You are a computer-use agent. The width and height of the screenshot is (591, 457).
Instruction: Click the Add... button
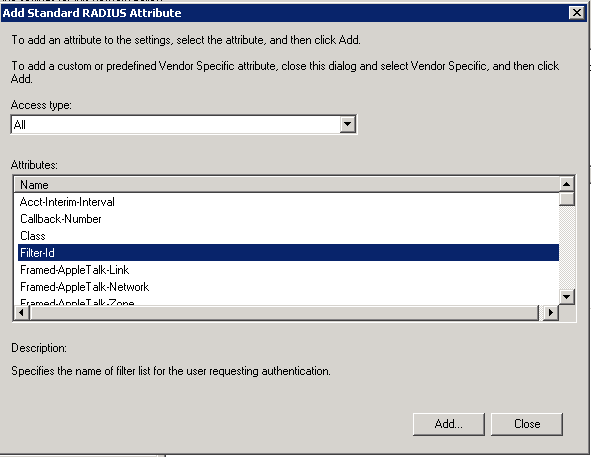coord(449,424)
